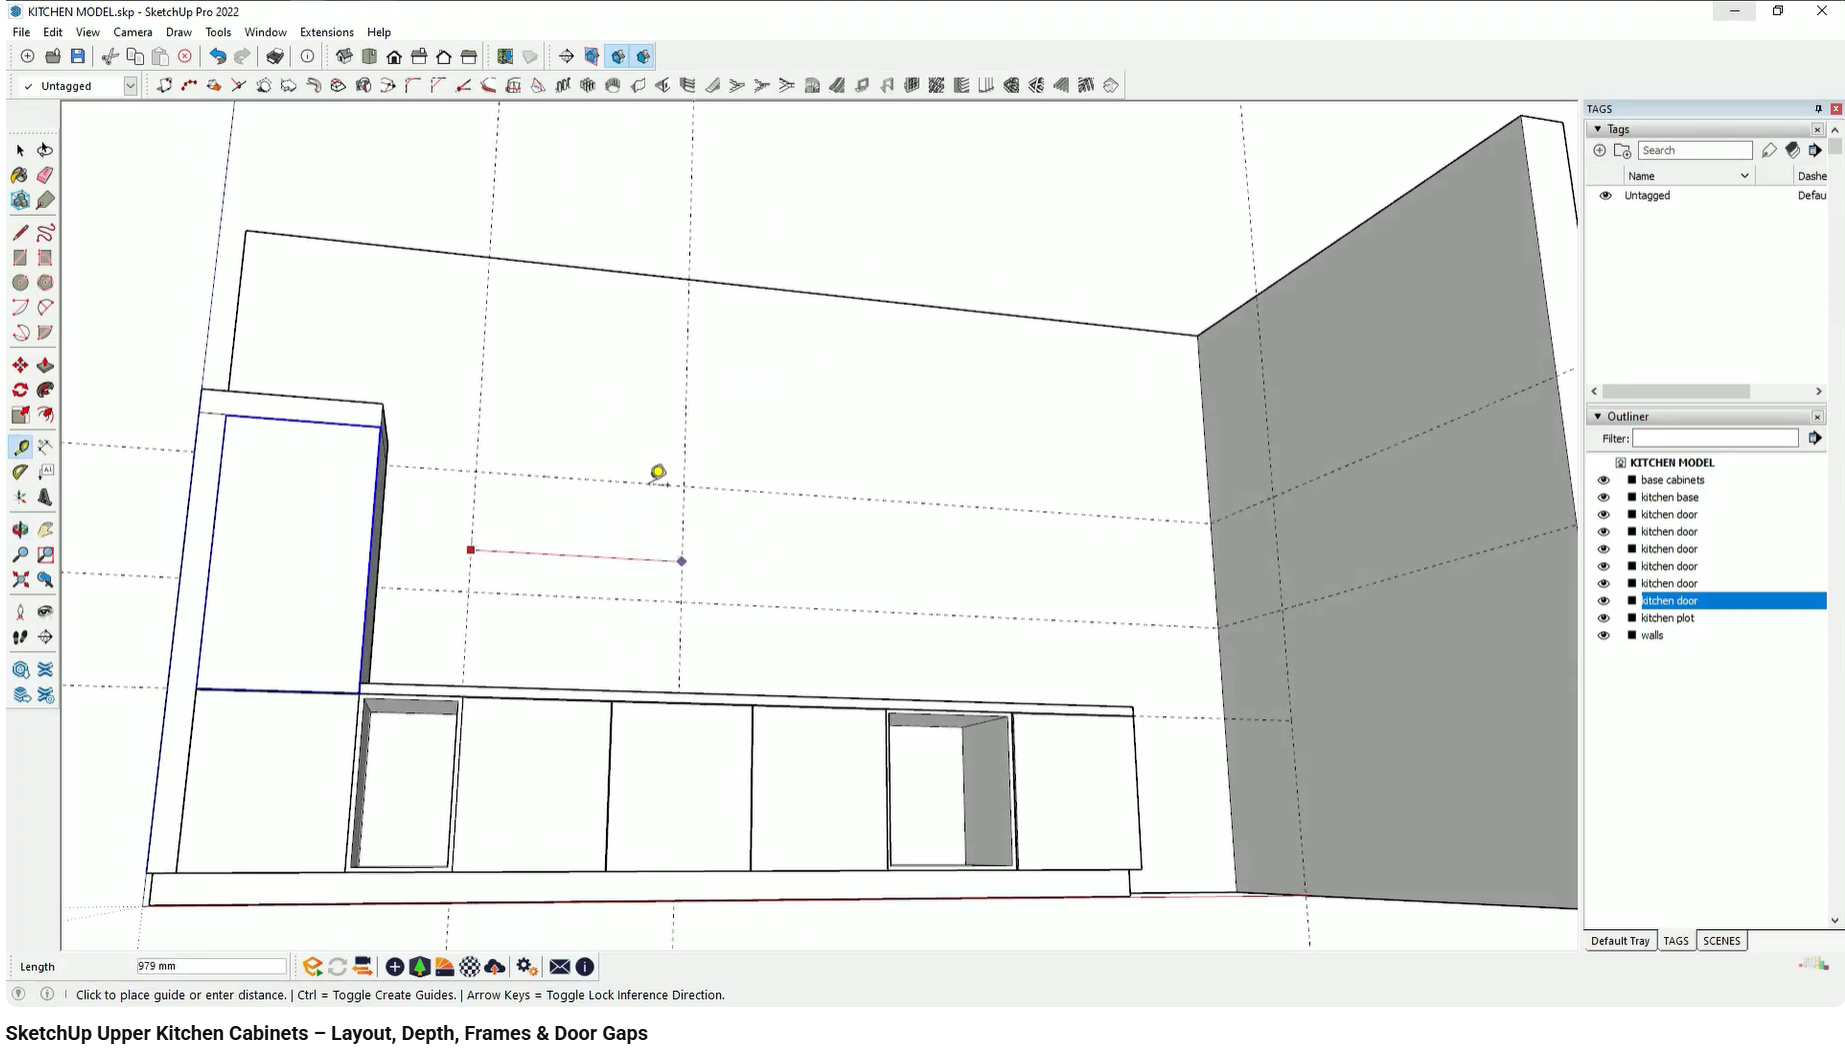Viewport: 1845px width, 1049px height.
Task: Hide the base cabinets group
Action: click(x=1604, y=480)
